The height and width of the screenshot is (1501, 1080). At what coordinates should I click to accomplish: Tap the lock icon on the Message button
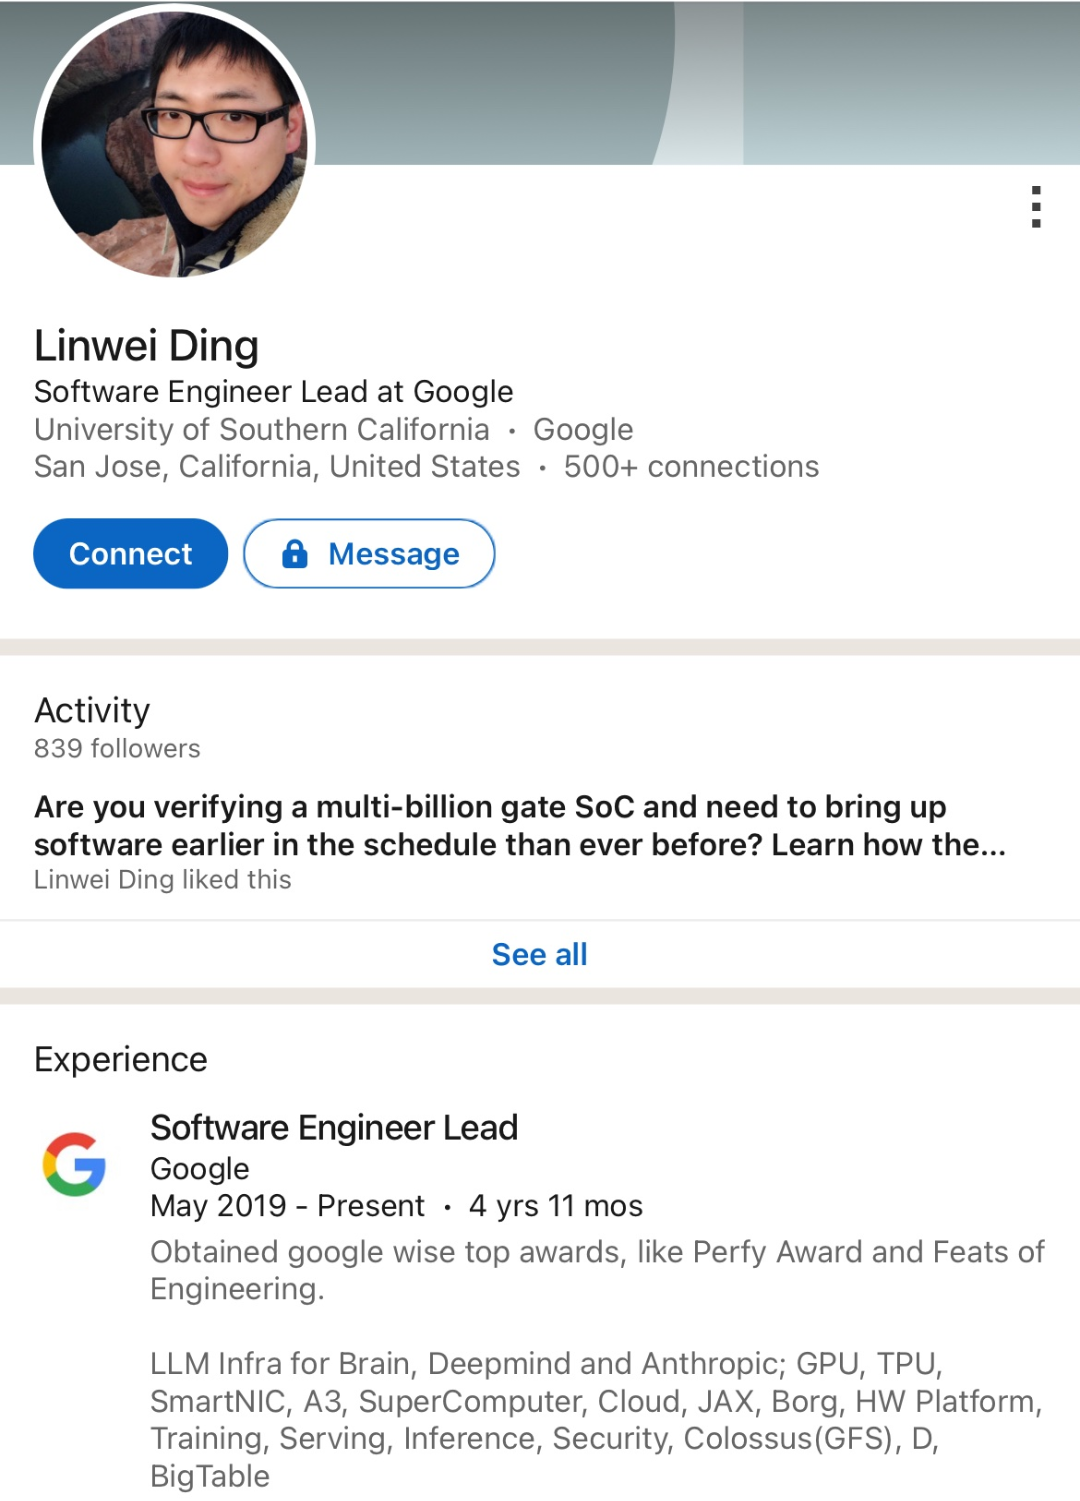point(295,553)
